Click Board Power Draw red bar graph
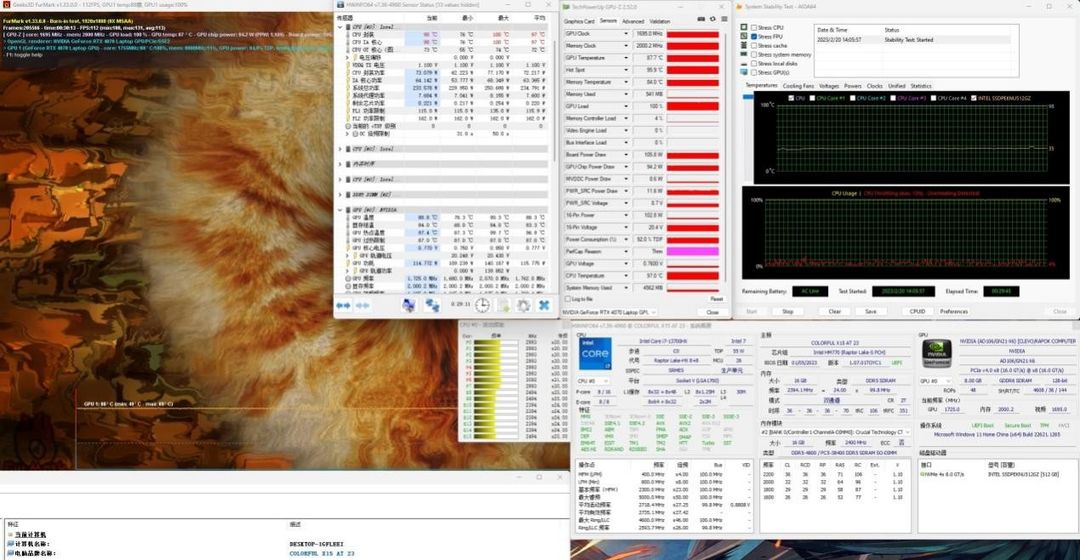This screenshot has height=560, width=1080. coord(693,155)
